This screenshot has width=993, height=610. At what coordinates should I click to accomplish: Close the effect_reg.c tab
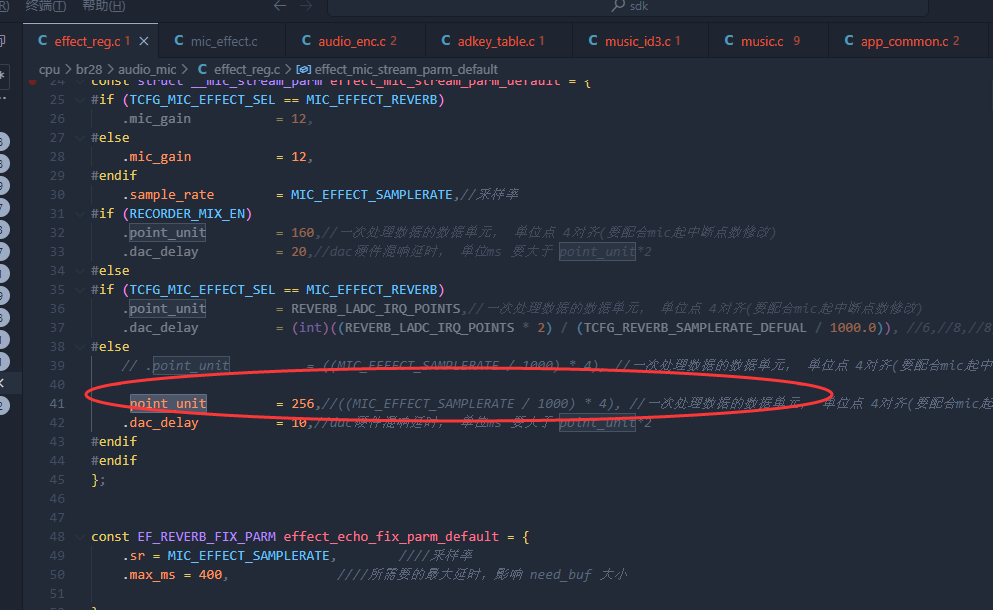[x=144, y=41]
